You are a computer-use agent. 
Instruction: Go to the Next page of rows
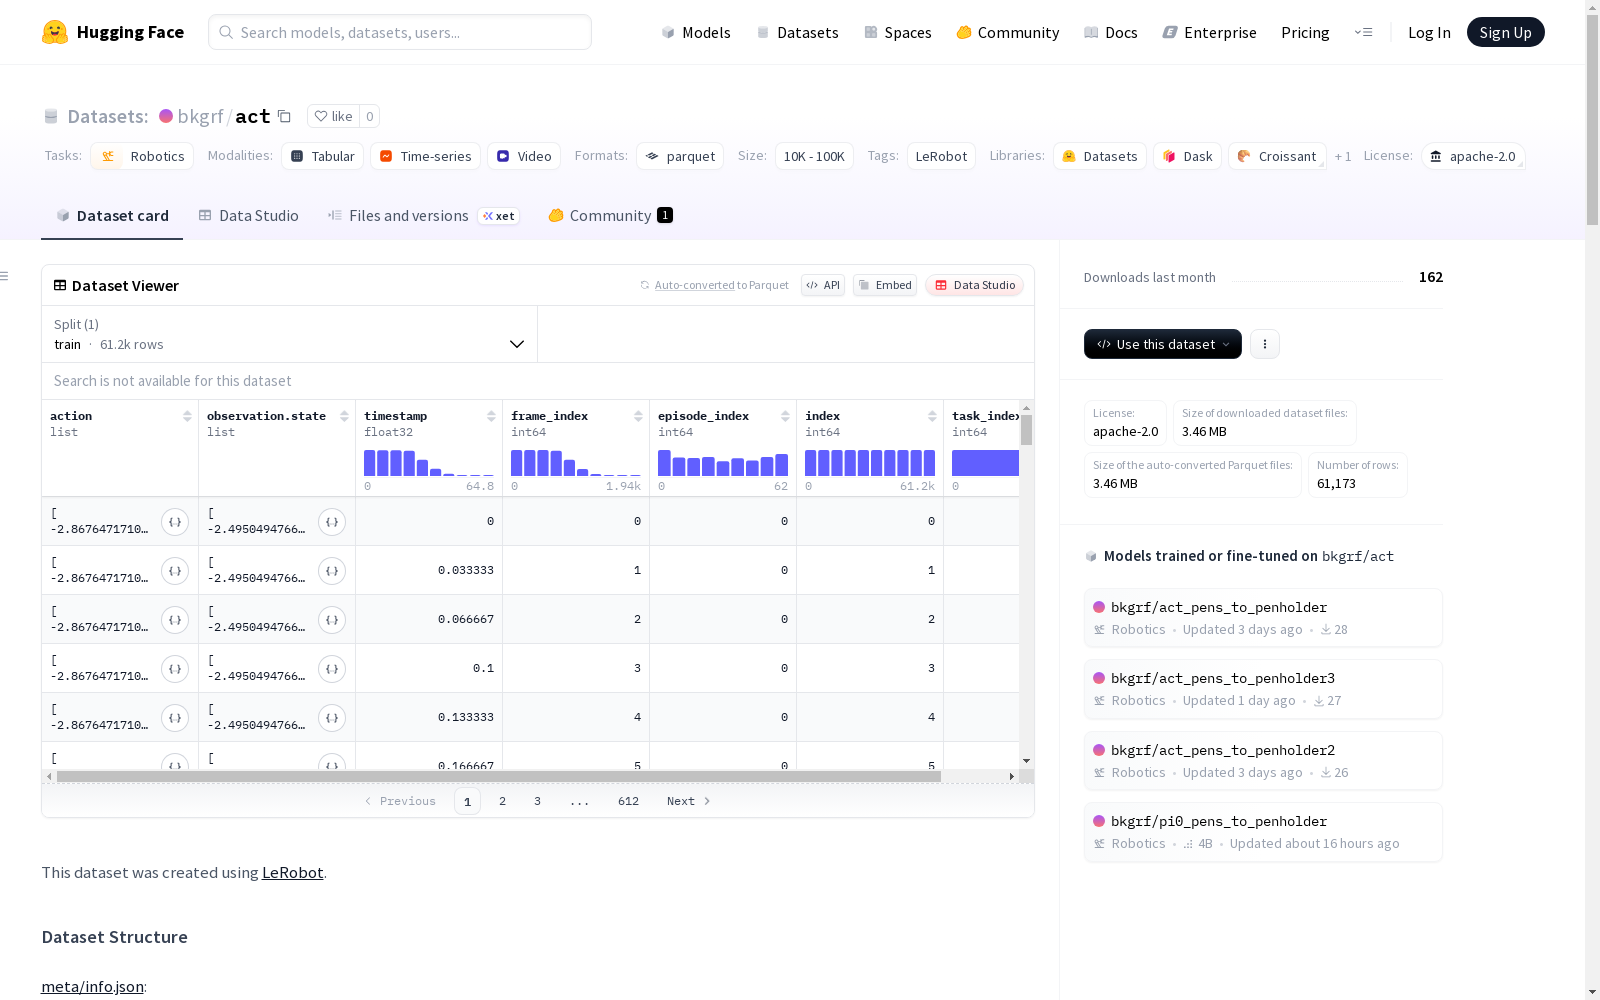688,801
